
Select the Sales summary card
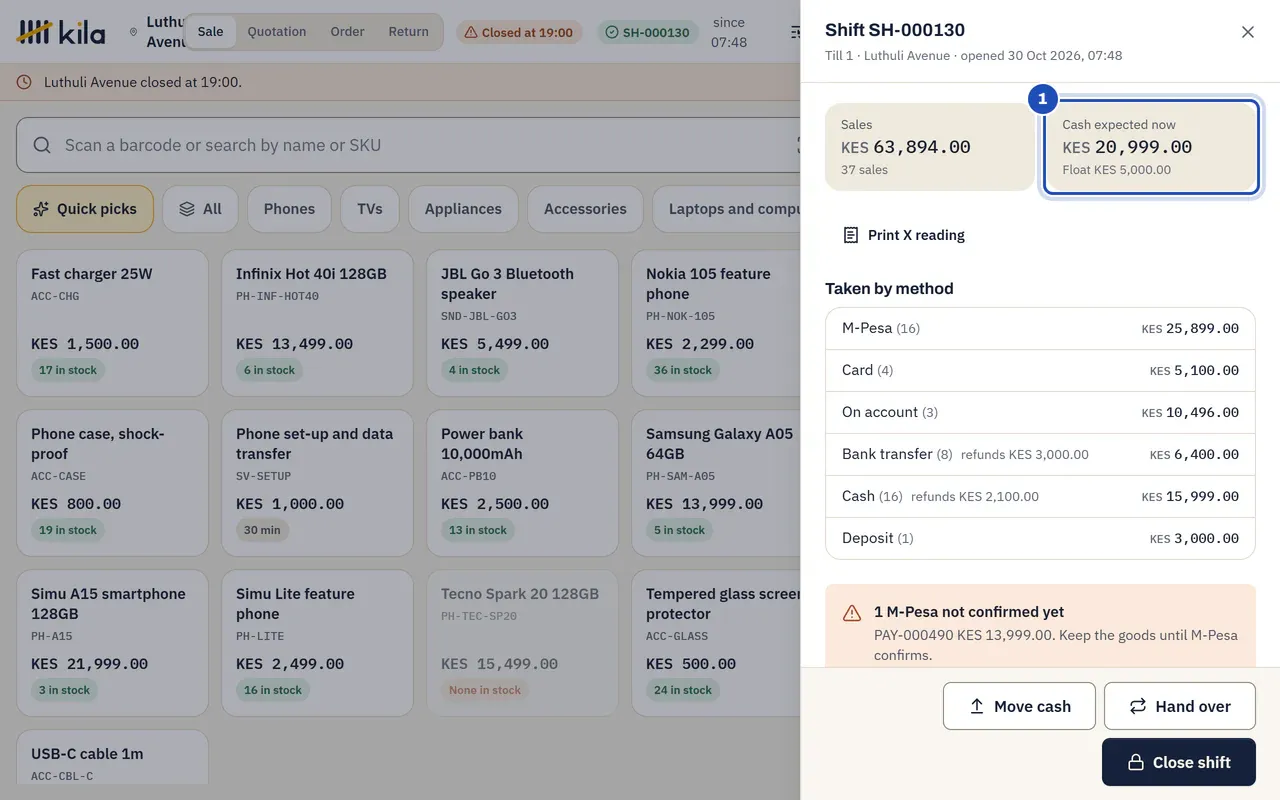click(x=930, y=147)
